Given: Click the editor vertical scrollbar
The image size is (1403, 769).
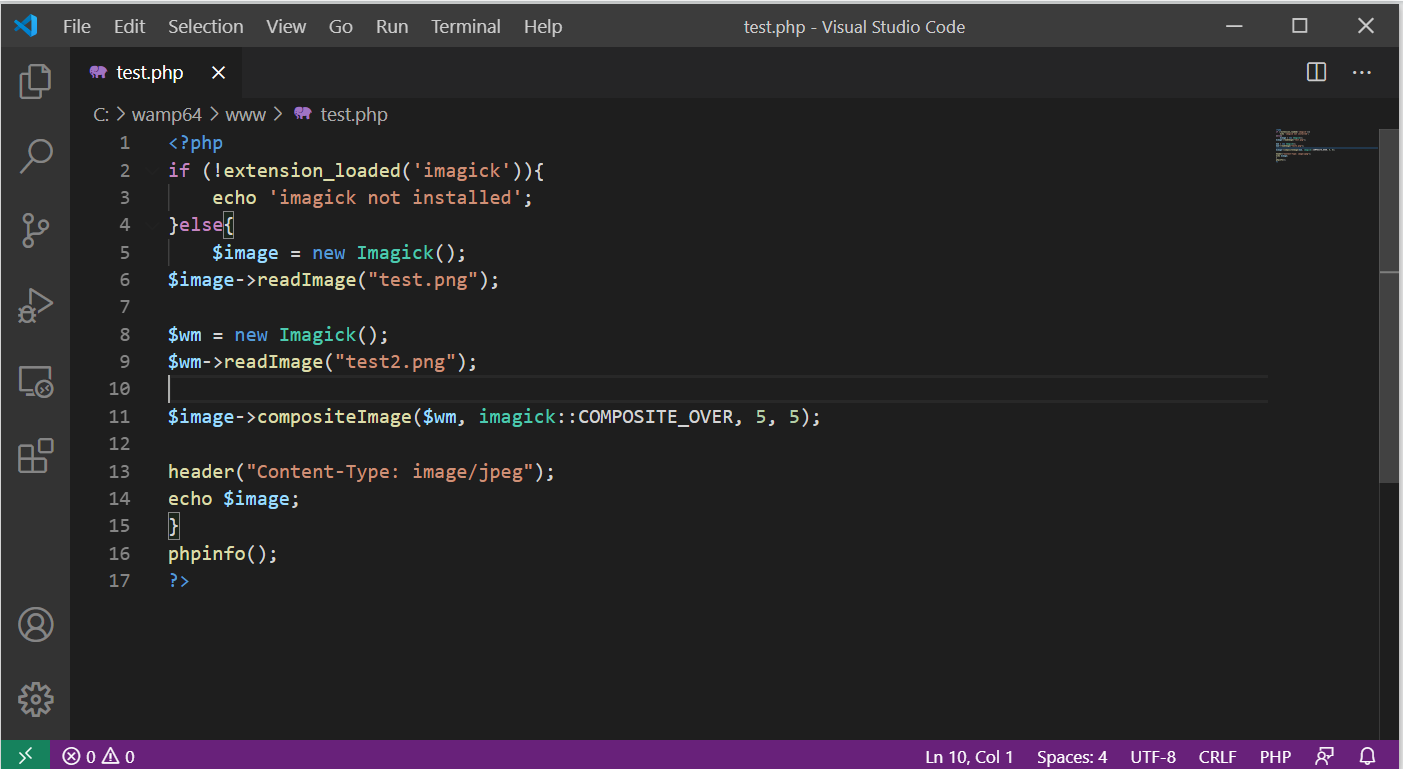Looking at the screenshot, I should [x=1390, y=305].
